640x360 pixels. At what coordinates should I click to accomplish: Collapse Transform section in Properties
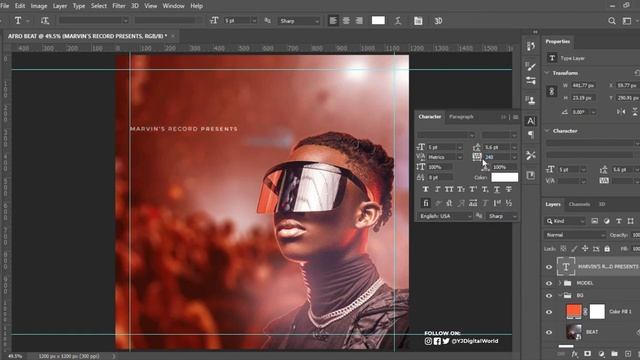pyautogui.click(x=547, y=73)
